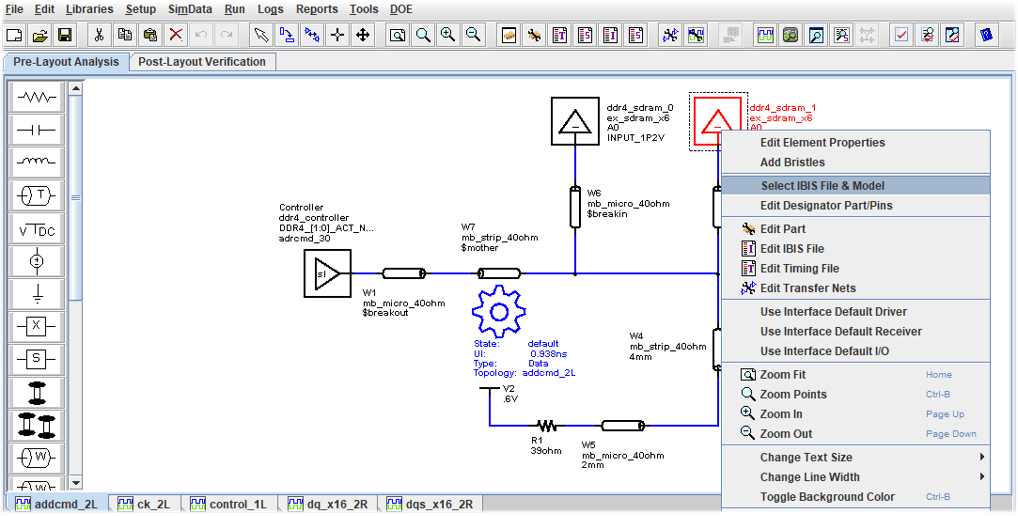Pick the inductor element from the palette
This screenshot has height=516, width=1018.
coord(37,163)
